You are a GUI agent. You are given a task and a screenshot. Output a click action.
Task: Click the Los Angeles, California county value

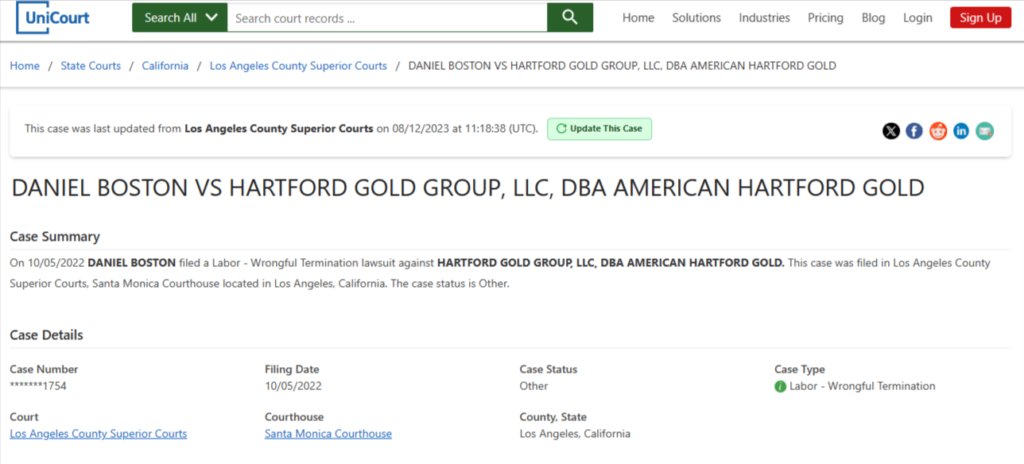click(575, 433)
